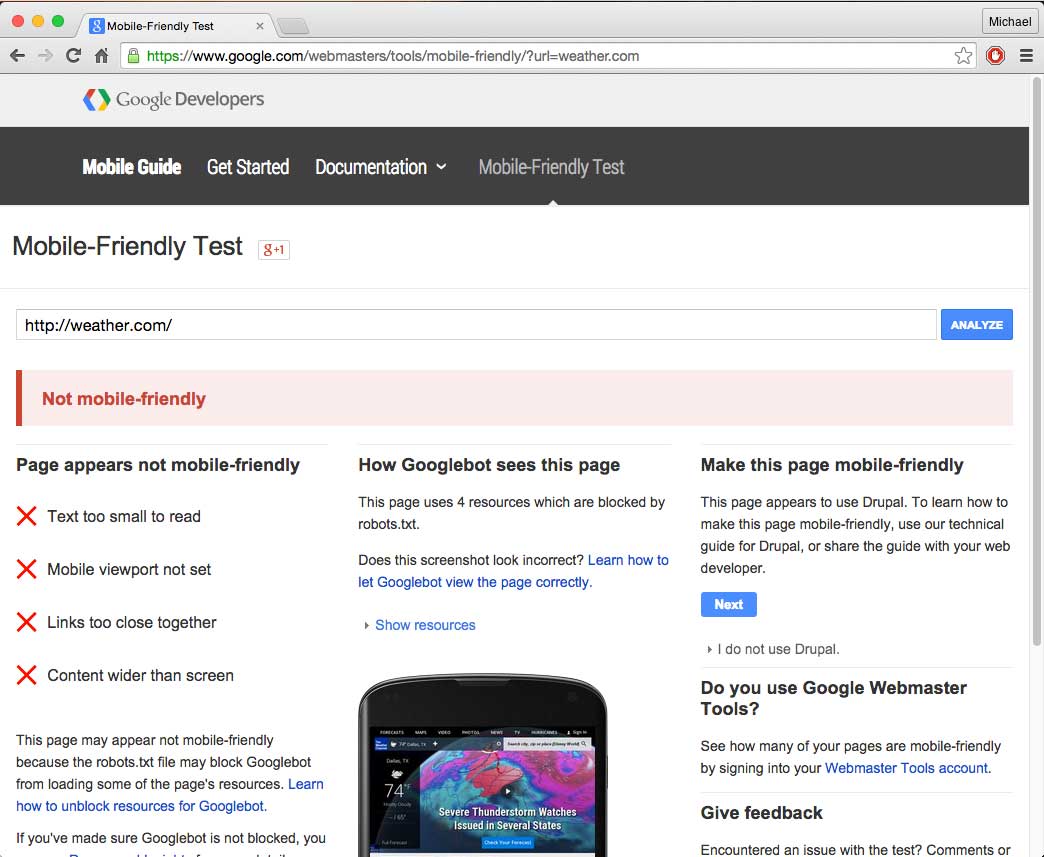Image resolution: width=1044 pixels, height=857 pixels.
Task: Click the red X beside Links too close together
Action: tap(27, 622)
